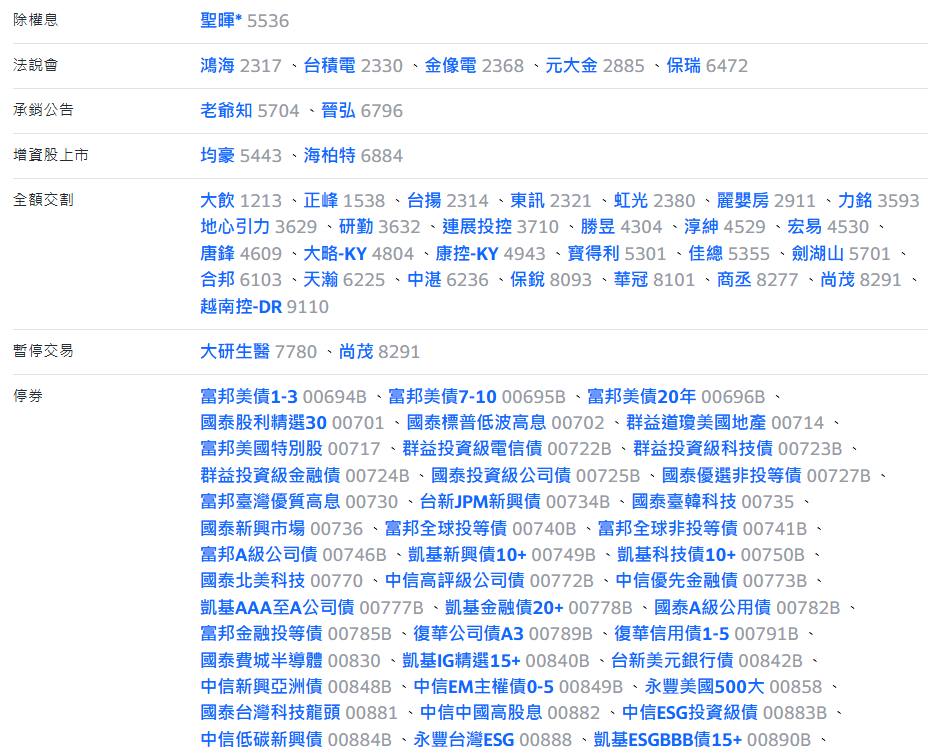Screen dimensions: 928x753
Task: Click 群益道瓊美國地產 00714 link
Action: [726, 423]
